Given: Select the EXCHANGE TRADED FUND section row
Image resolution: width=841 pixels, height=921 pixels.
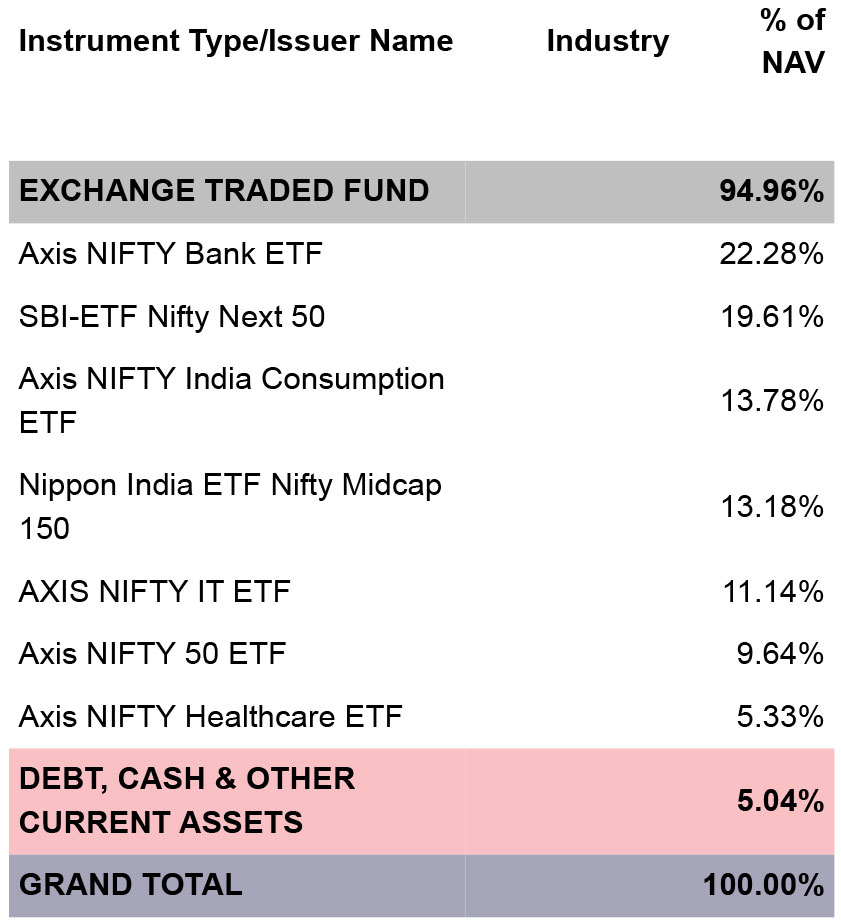Looking at the screenshot, I should (x=421, y=191).
